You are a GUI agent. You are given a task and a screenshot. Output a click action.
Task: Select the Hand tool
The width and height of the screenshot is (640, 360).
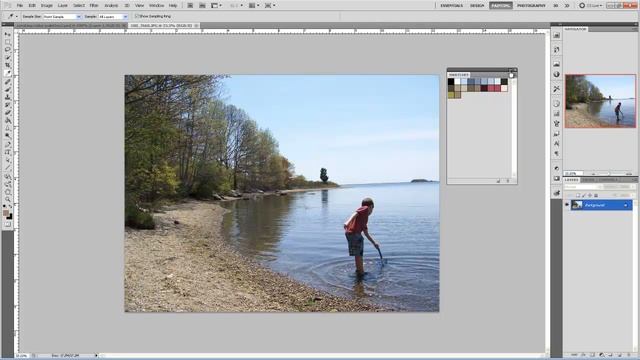point(8,192)
